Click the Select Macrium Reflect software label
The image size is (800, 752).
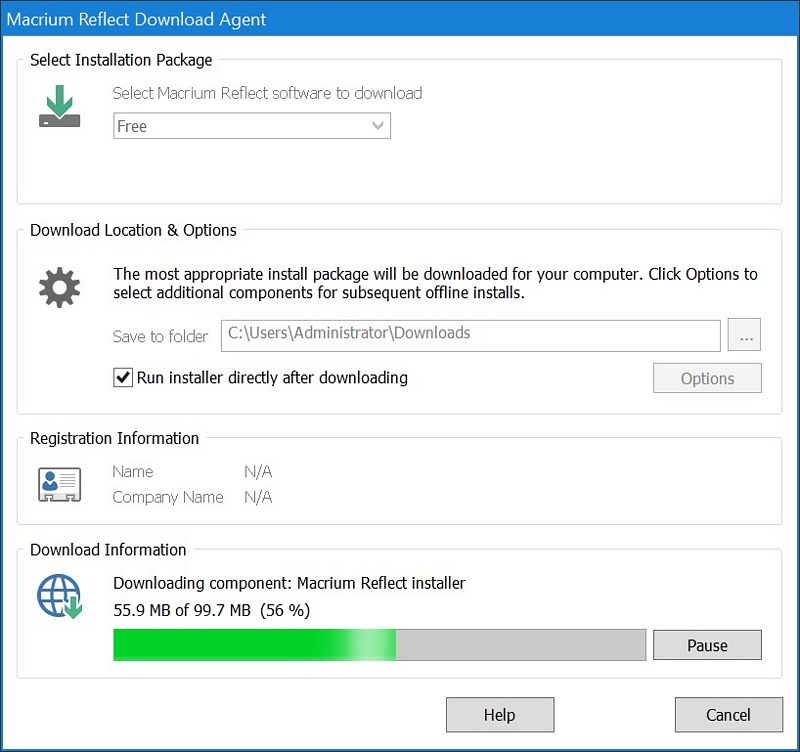pos(267,93)
